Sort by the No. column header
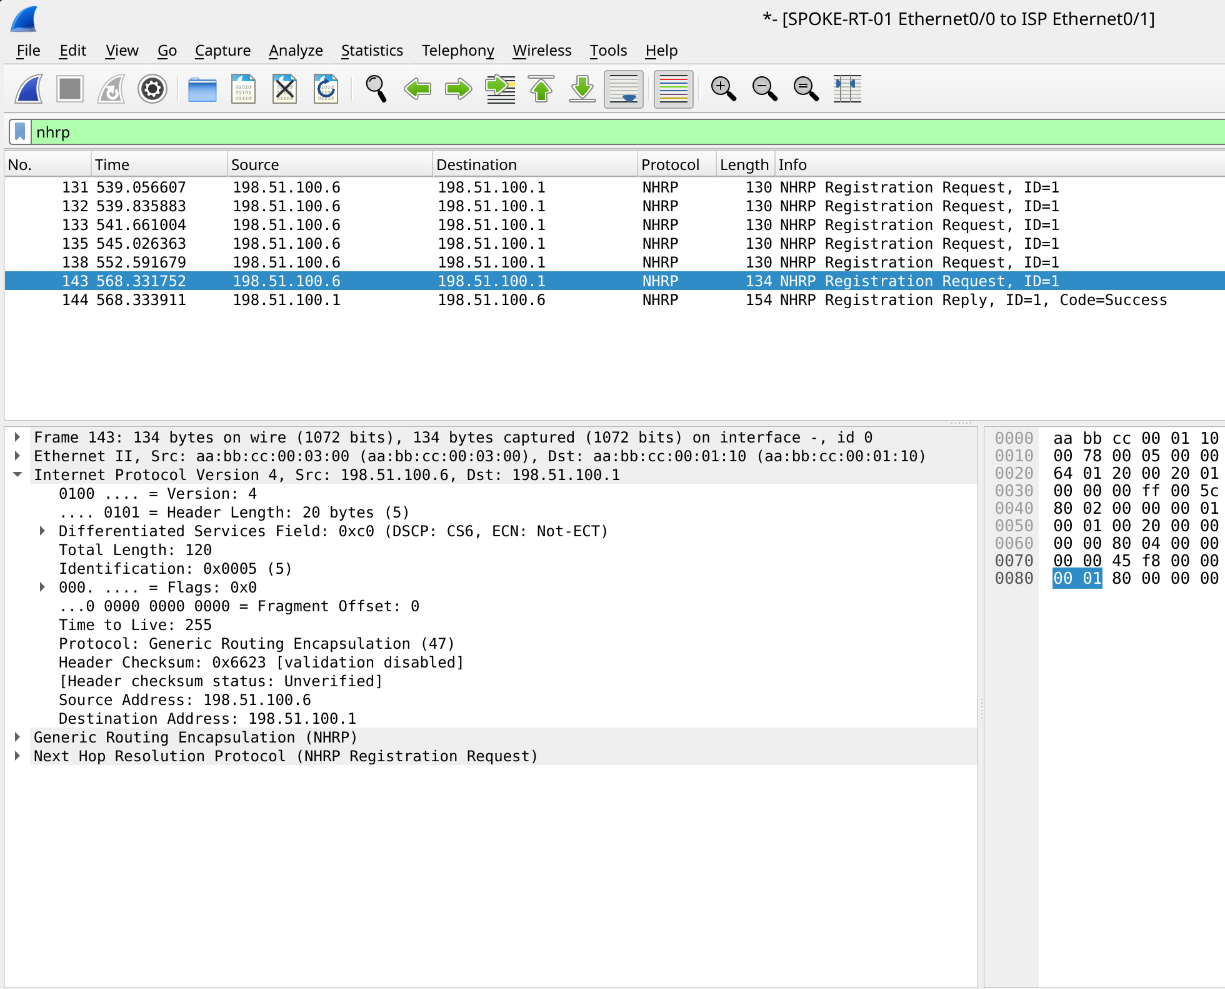1225x989 pixels. pos(48,165)
